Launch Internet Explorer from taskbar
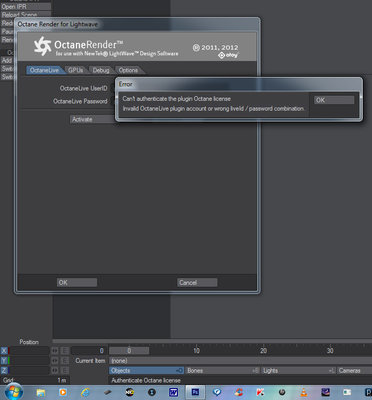The height and width of the screenshot is (400, 372). pyautogui.click(x=85, y=393)
